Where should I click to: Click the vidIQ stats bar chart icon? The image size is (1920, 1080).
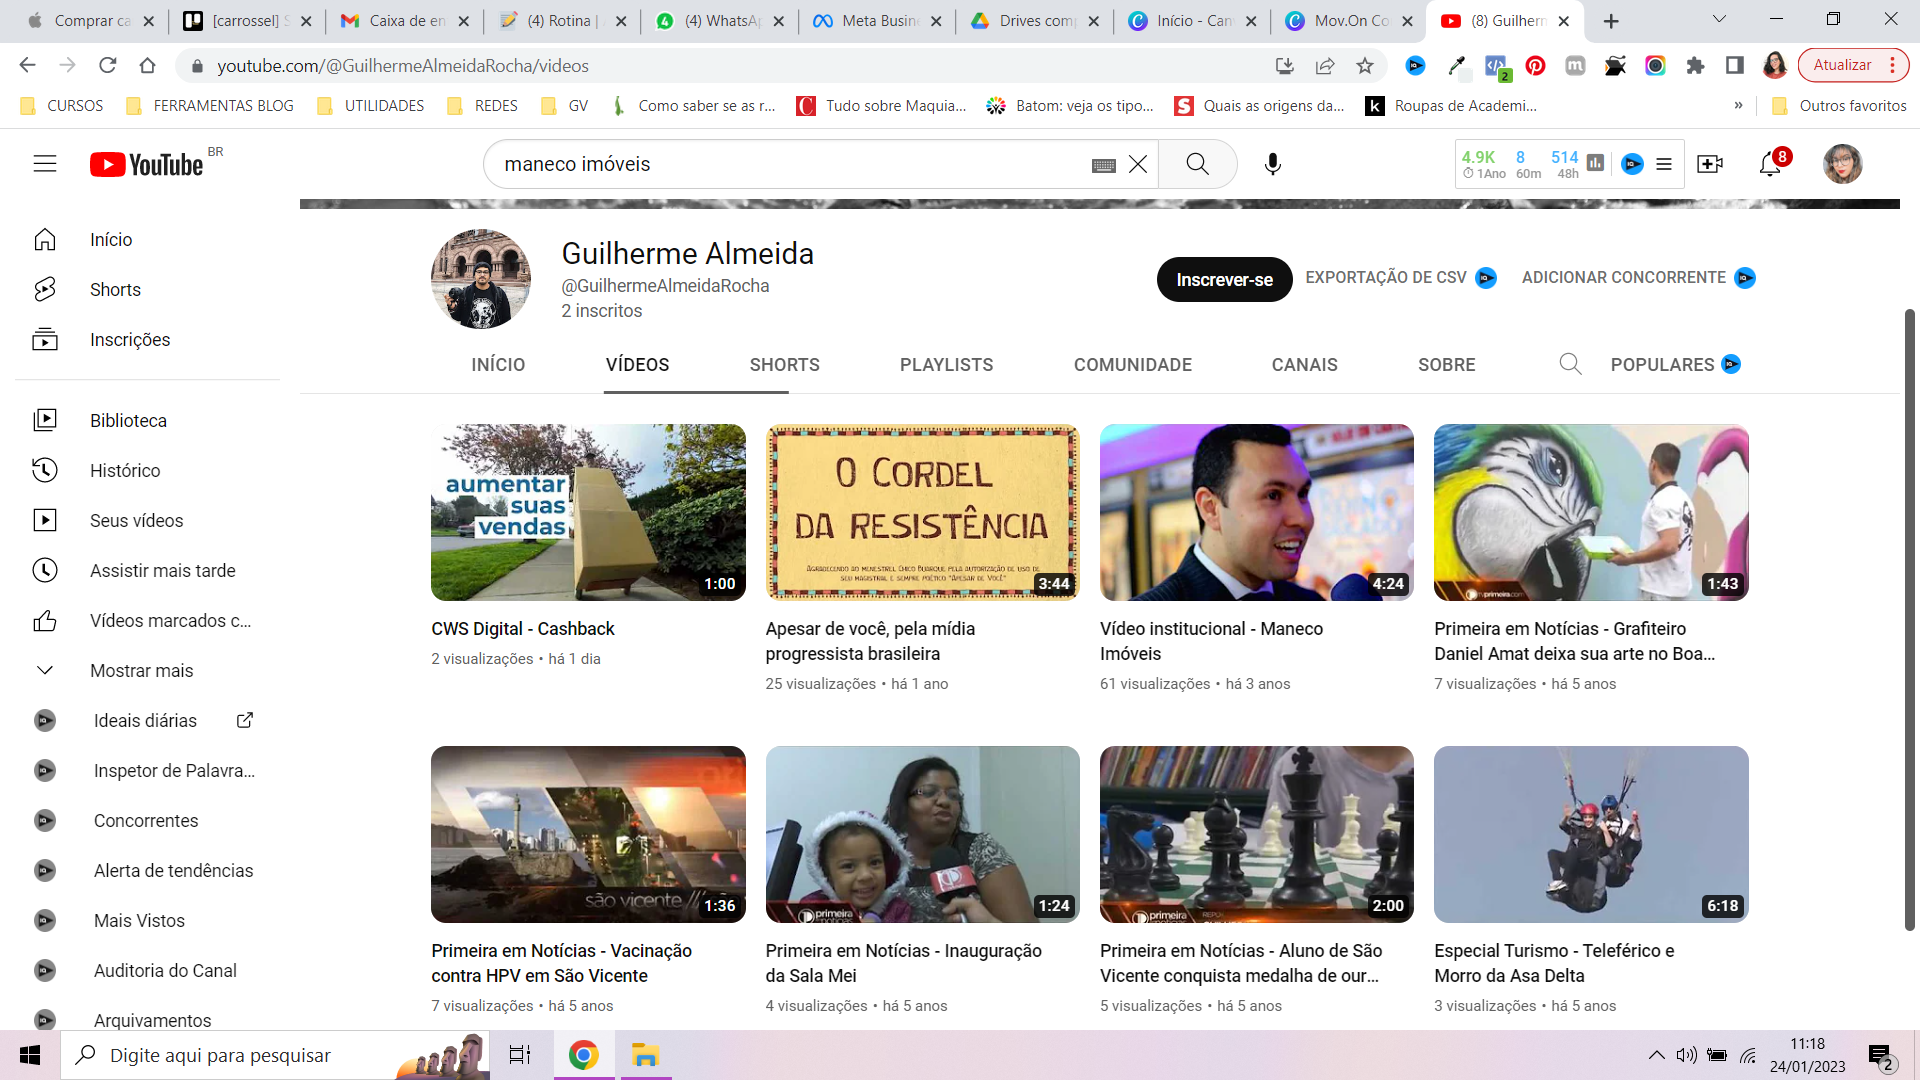(x=1596, y=163)
